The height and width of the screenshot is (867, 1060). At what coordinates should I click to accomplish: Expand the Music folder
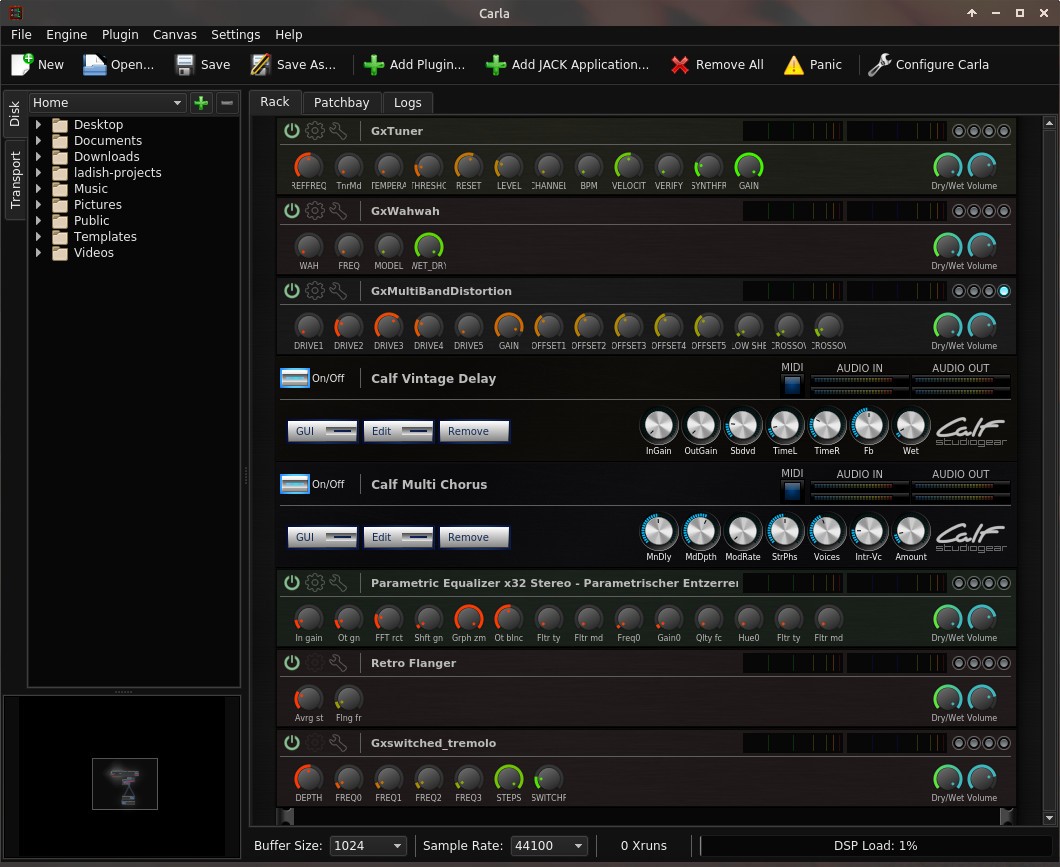pyautogui.click(x=39, y=189)
